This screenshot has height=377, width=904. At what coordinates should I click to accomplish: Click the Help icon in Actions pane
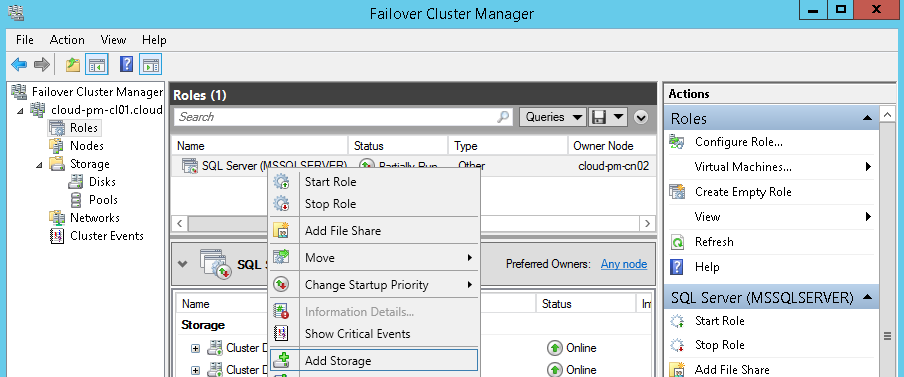677,267
